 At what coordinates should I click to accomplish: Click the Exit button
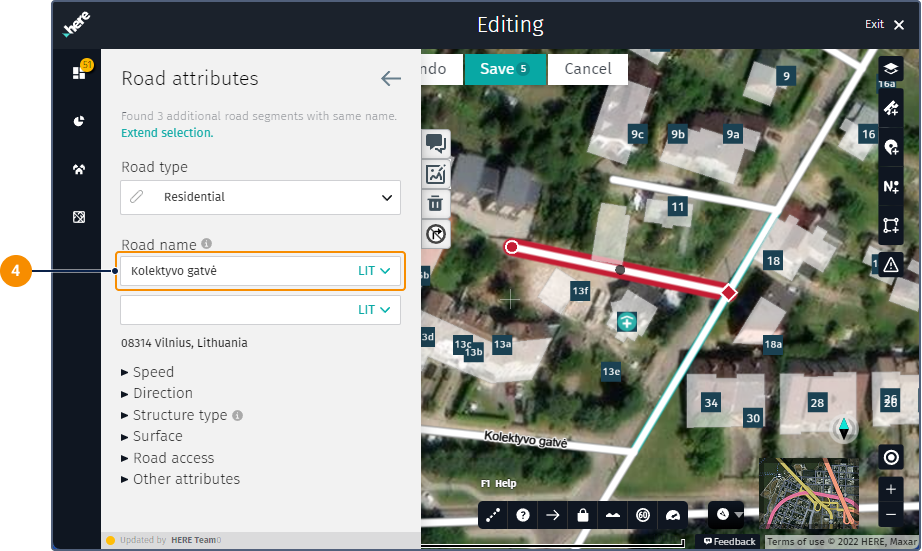point(884,24)
